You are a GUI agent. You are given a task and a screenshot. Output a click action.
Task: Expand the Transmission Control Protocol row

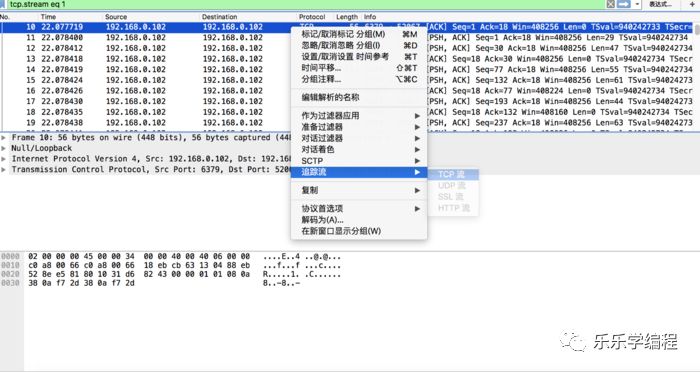click(4, 170)
